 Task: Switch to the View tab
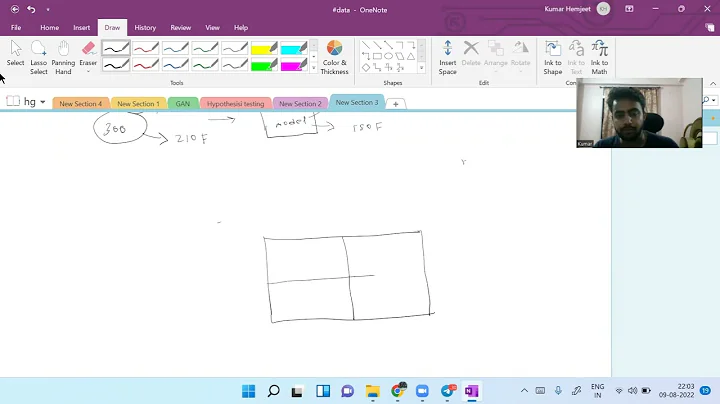click(x=212, y=28)
